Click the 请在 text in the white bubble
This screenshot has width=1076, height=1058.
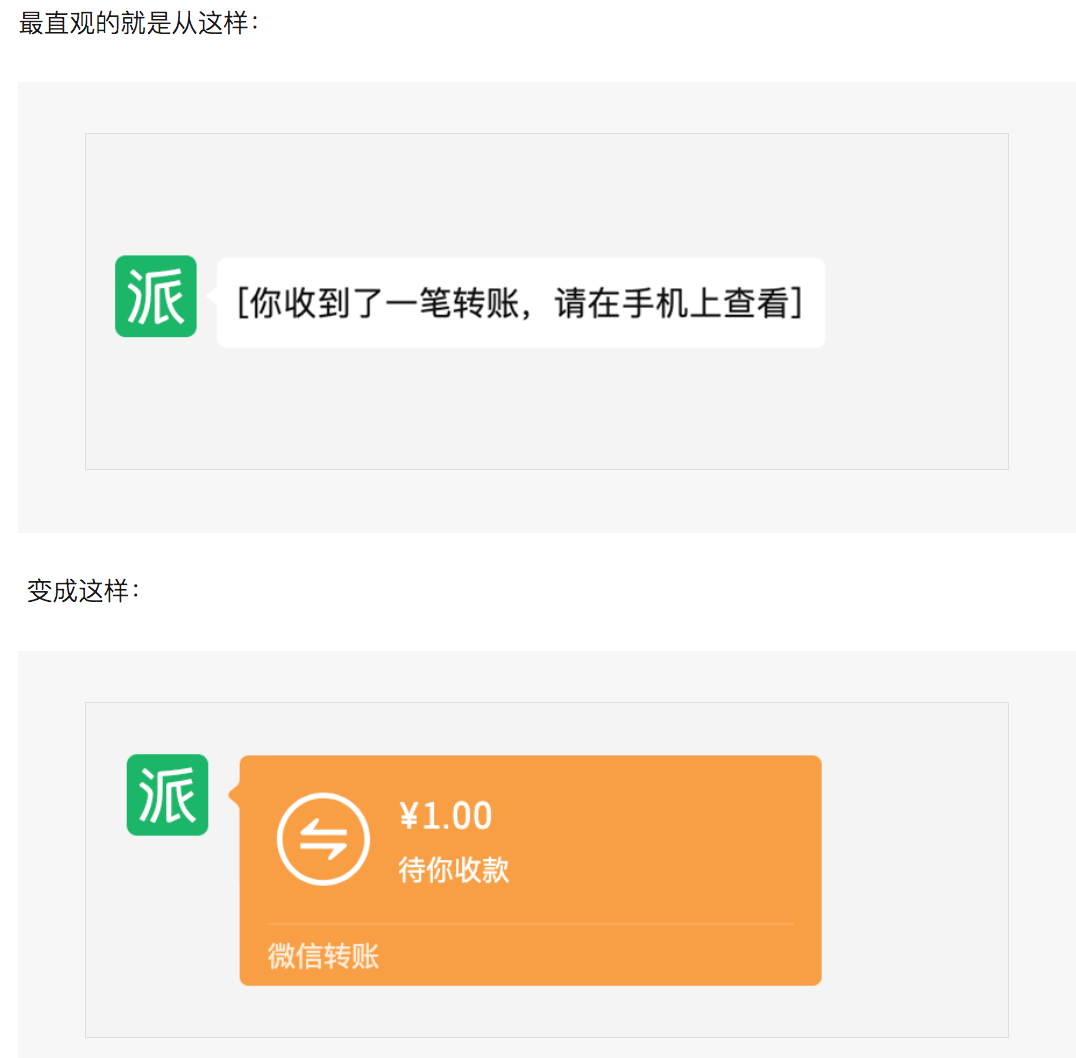587,303
